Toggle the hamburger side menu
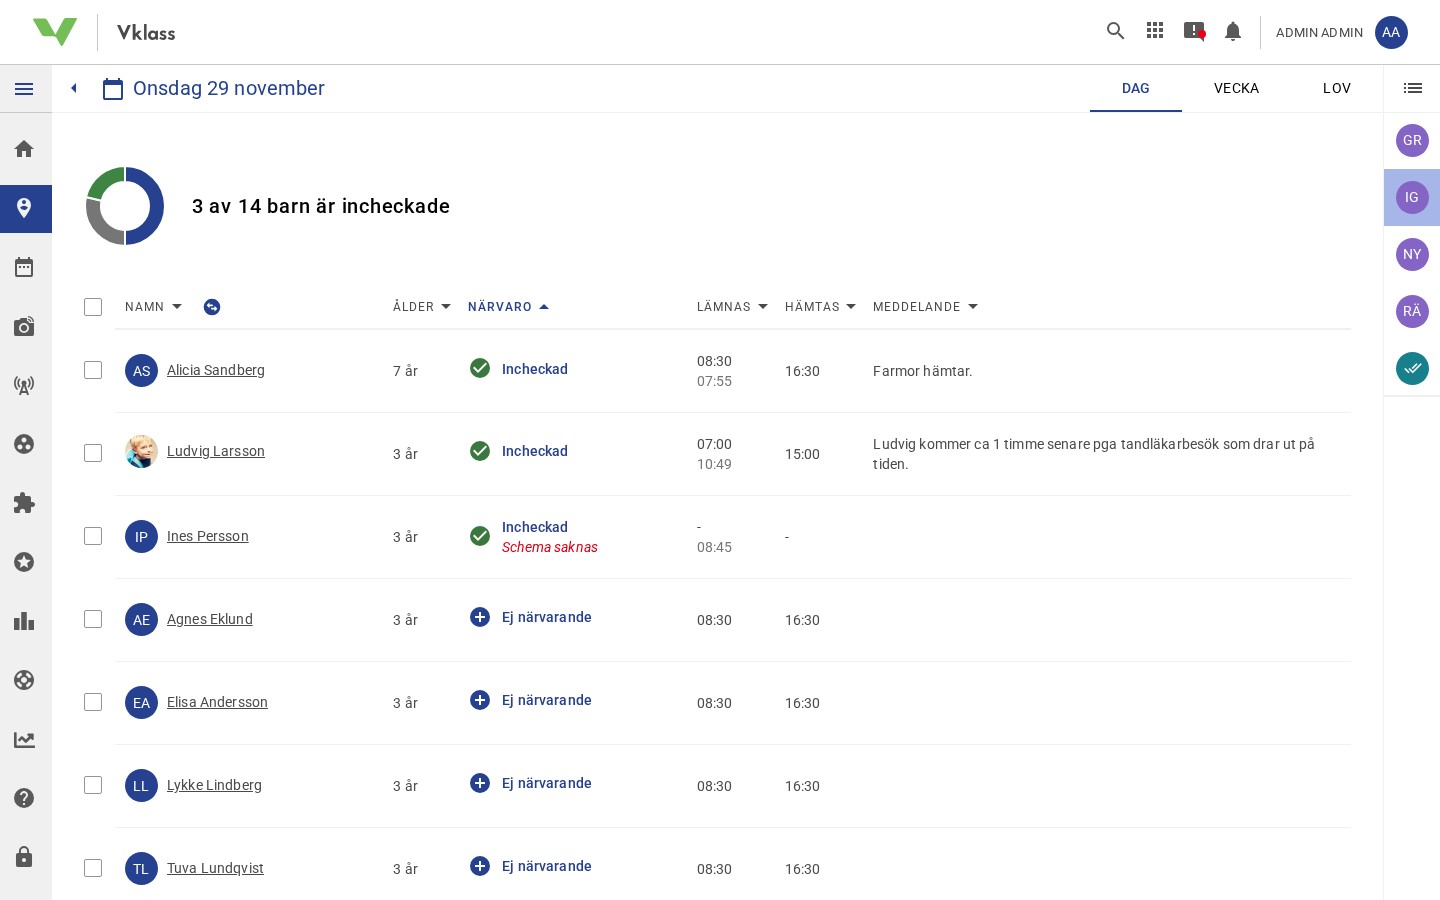1440x900 pixels. pos(24,89)
